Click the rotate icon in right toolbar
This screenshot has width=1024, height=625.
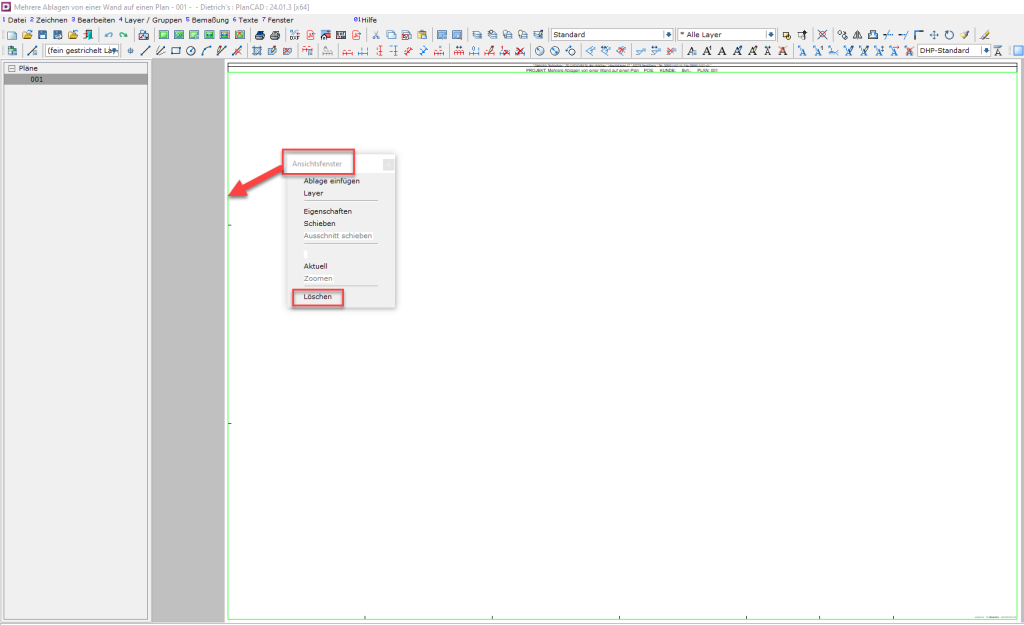[x=949, y=35]
